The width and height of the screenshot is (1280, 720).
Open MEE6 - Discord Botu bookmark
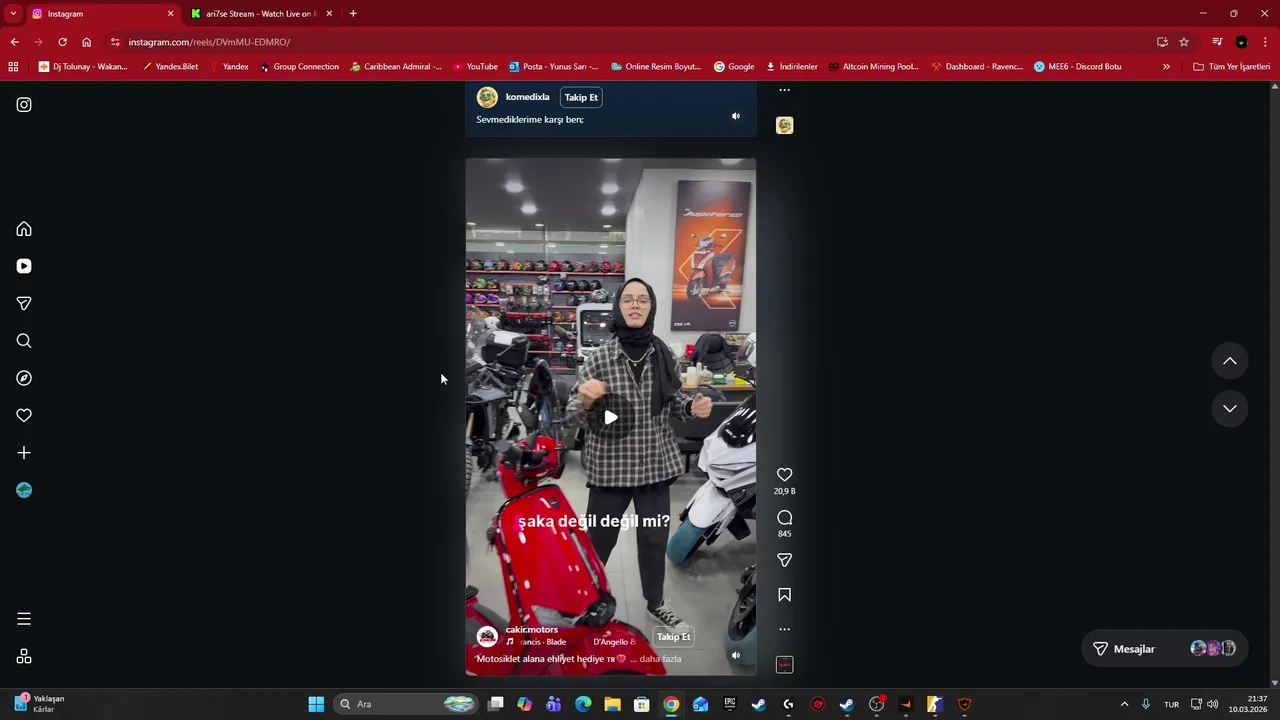point(1078,67)
